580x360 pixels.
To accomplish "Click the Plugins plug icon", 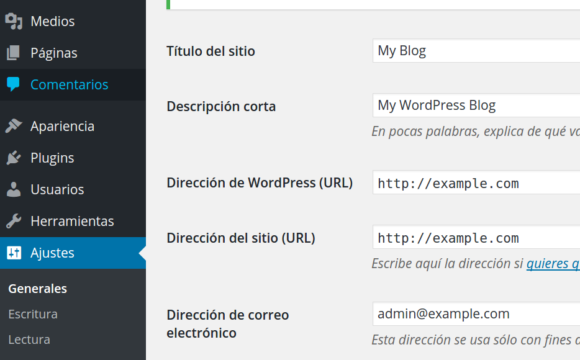I will [14, 158].
